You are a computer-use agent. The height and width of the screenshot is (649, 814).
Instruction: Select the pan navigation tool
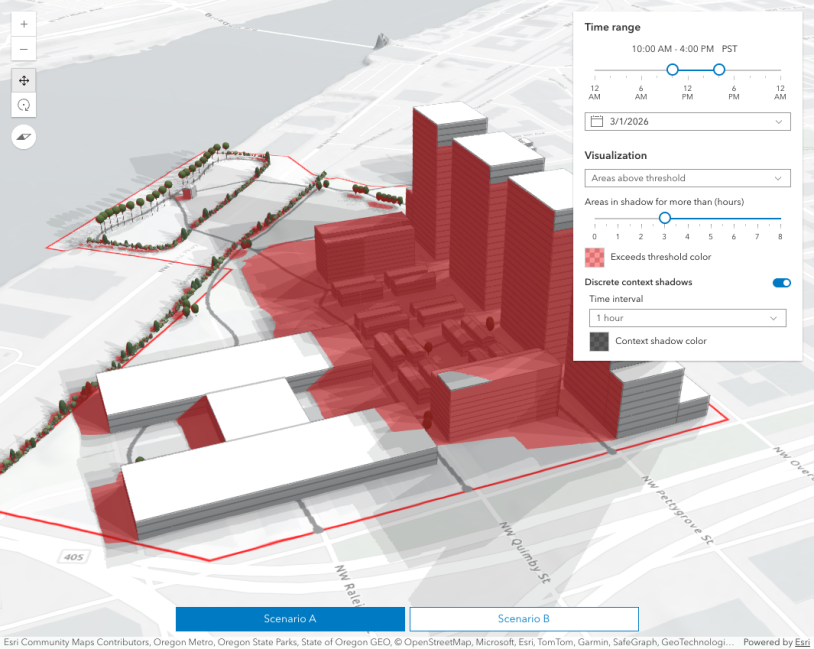coord(24,80)
